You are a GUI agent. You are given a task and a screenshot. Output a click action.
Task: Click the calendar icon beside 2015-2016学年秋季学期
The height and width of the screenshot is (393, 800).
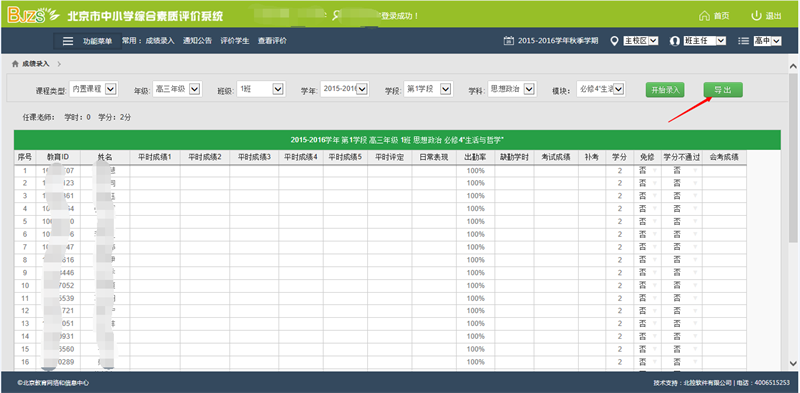508,41
